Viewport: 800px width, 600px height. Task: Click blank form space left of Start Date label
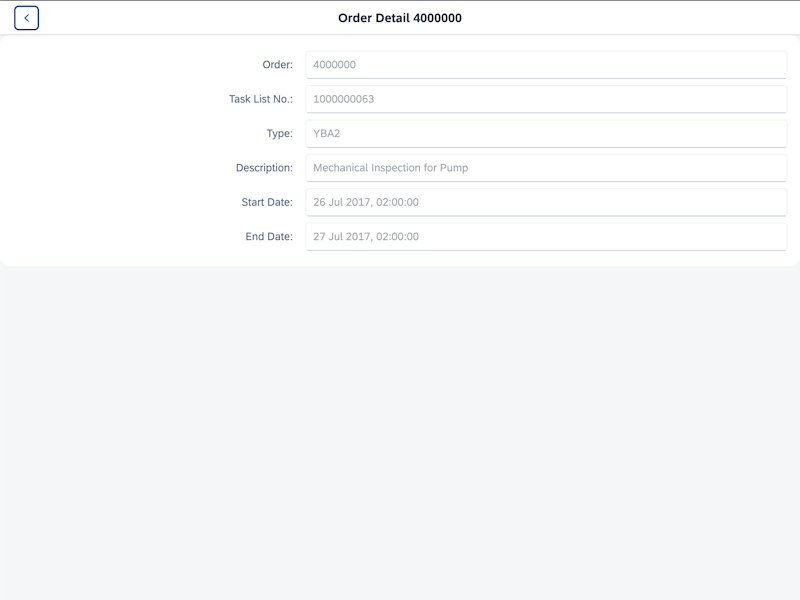pyautogui.click(x=120, y=202)
